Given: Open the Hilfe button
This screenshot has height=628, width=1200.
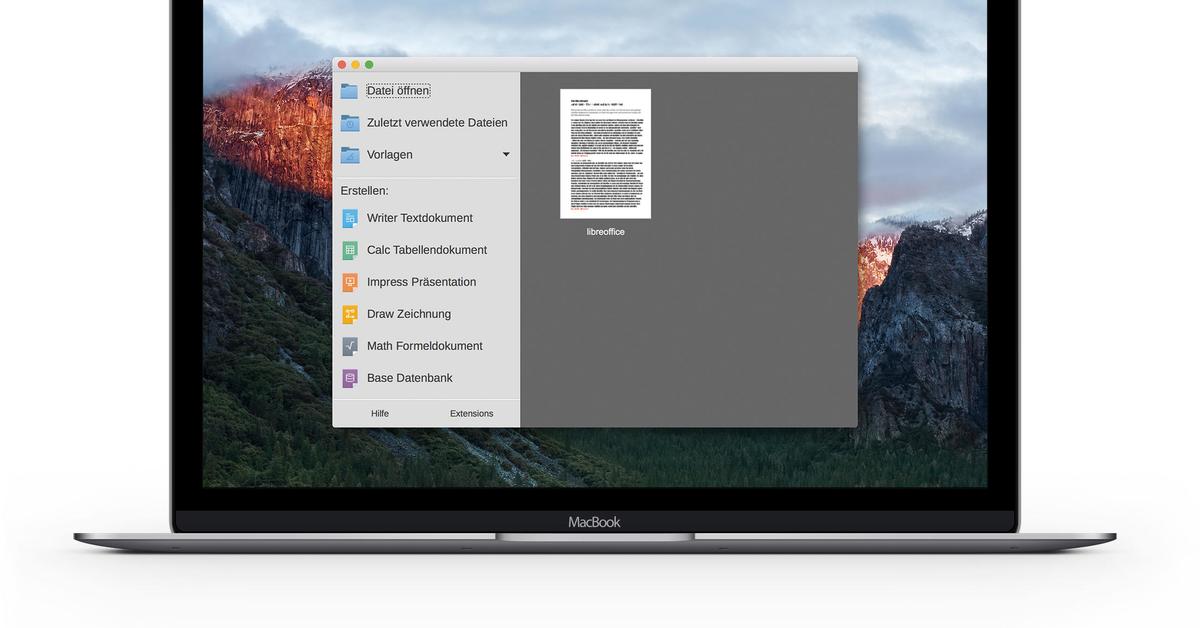Looking at the screenshot, I should (380, 413).
